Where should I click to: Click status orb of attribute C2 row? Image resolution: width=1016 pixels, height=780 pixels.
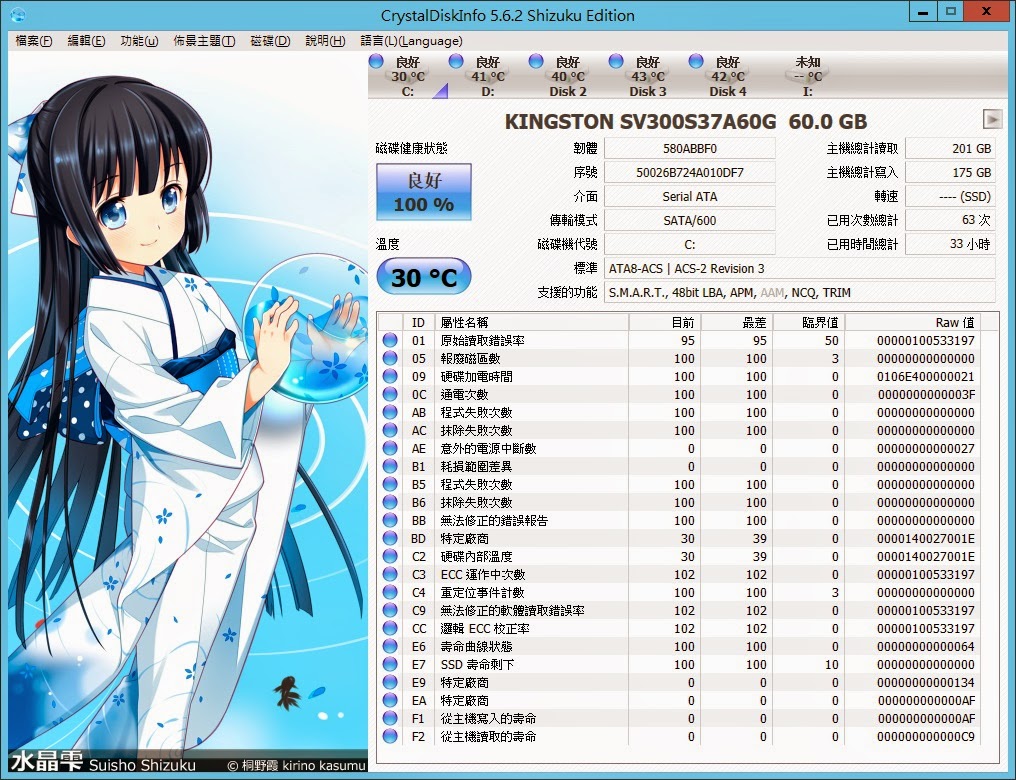pos(390,556)
